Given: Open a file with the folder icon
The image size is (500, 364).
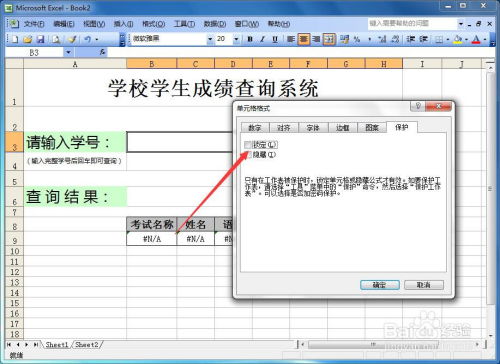Looking at the screenshot, I should (28, 39).
